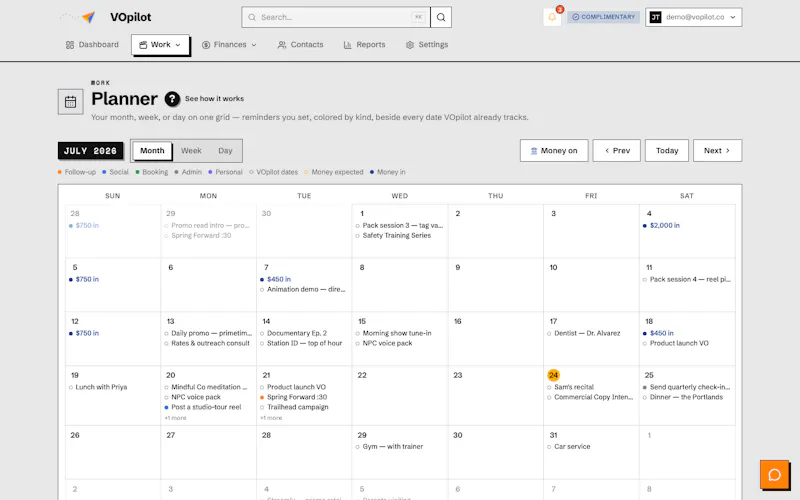Toggle the Money on button
The image size is (800, 500).
click(x=554, y=151)
